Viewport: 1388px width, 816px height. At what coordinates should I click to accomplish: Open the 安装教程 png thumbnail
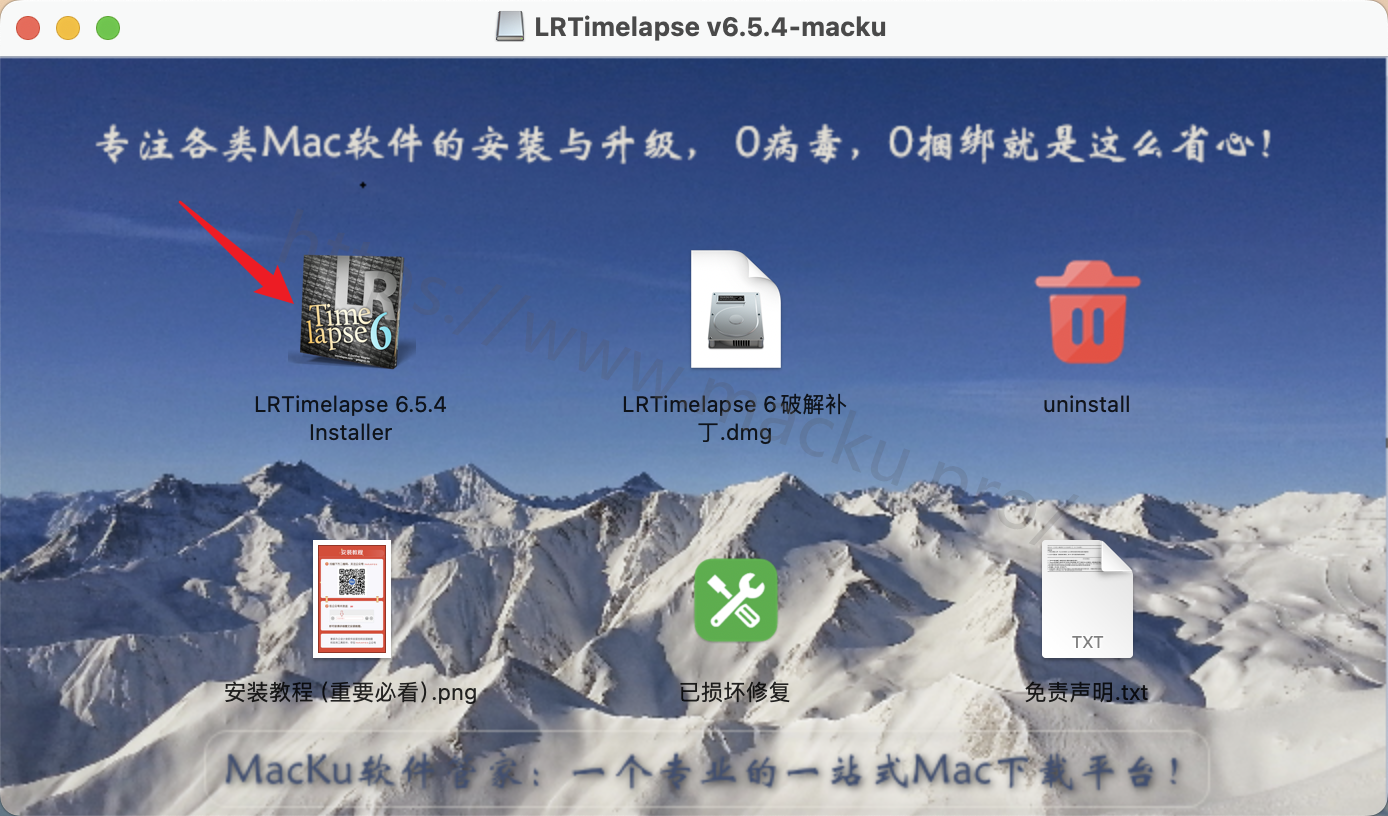pos(351,598)
